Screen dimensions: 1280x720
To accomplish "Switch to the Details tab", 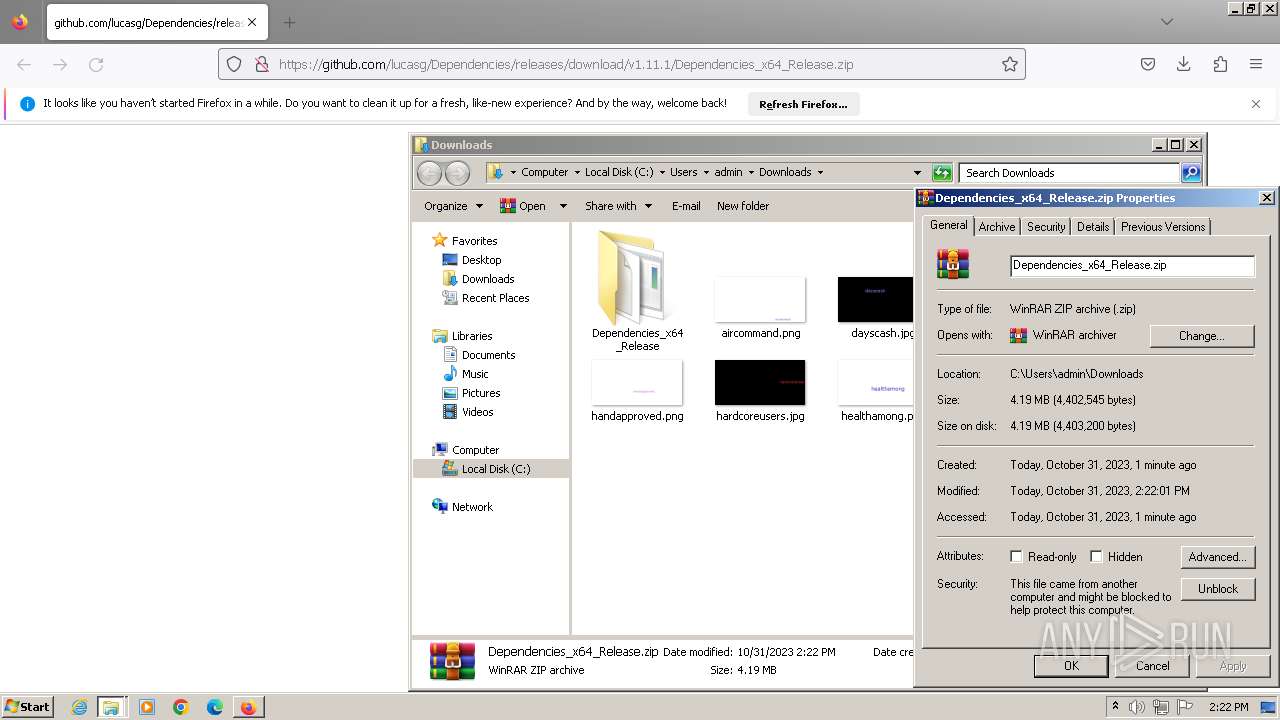I will tap(1093, 227).
